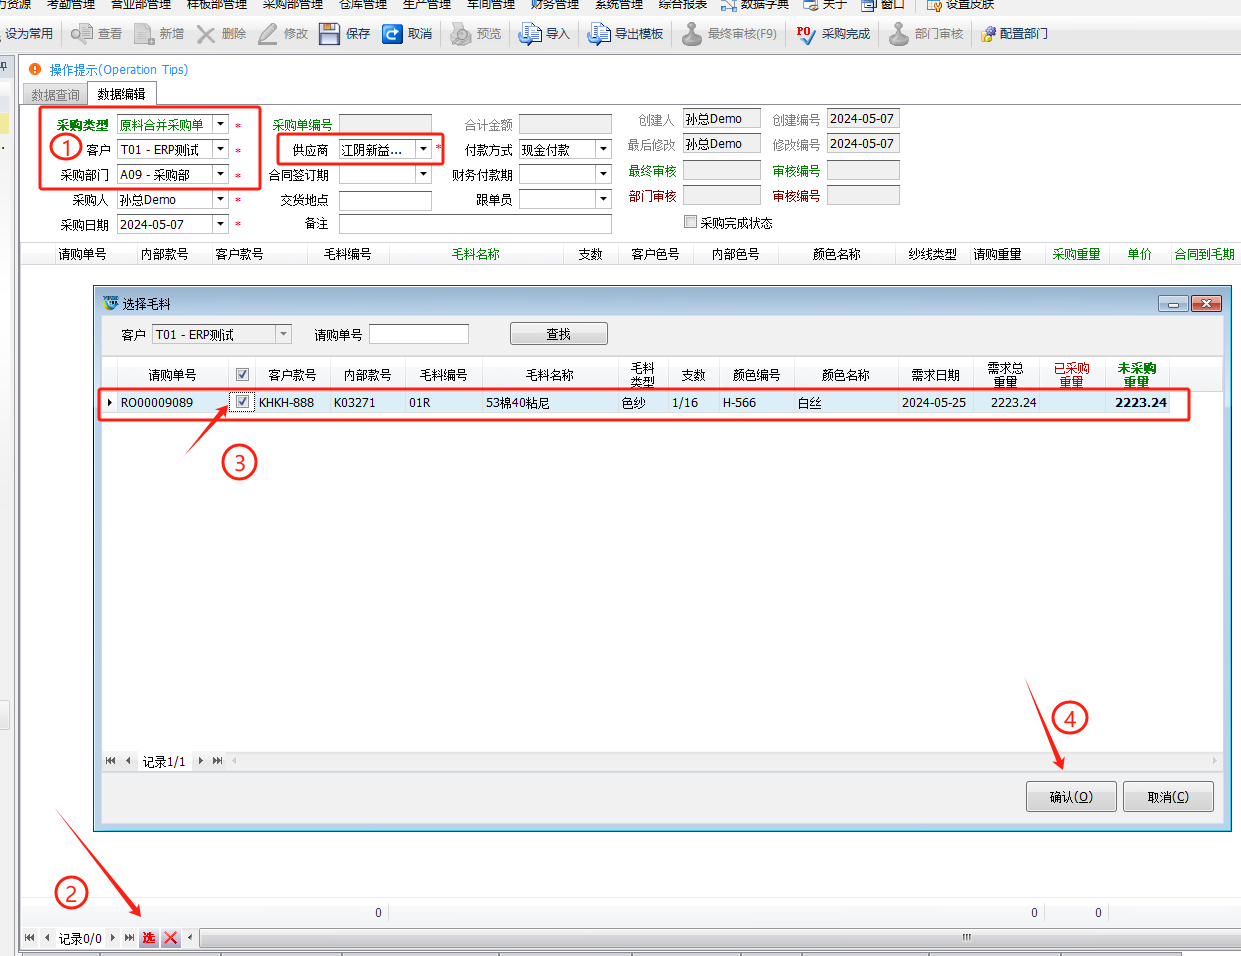Click the 最终审核(F9) final audit icon

[x=692, y=34]
